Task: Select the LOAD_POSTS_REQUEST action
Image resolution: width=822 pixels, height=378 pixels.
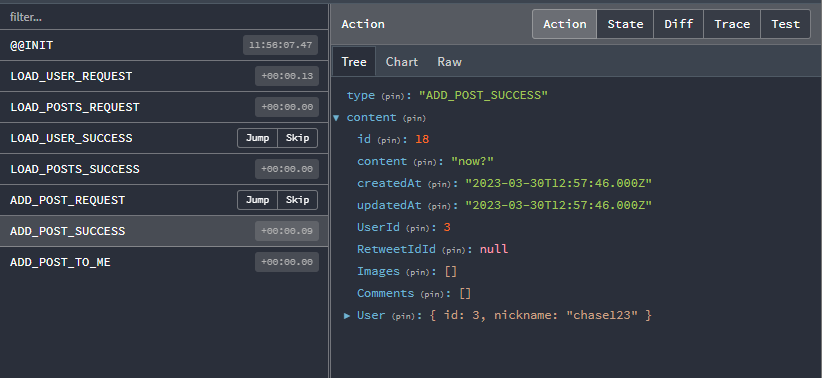Action: tap(164, 107)
